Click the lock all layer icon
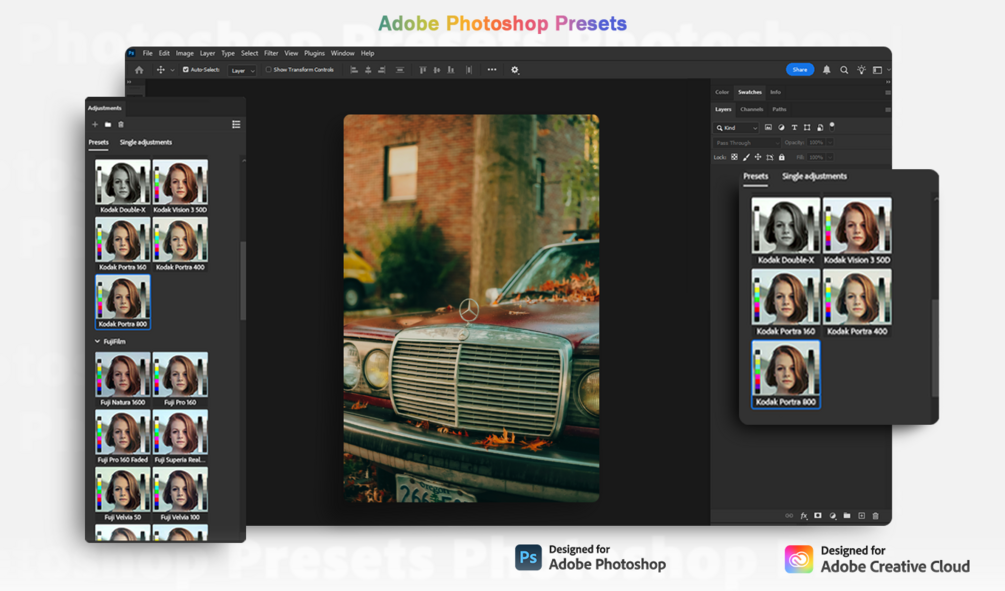Image resolution: width=1005 pixels, height=591 pixels. point(782,157)
